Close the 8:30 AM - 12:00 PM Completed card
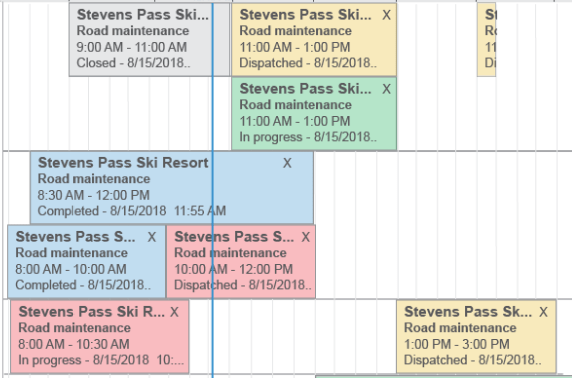 [x=287, y=163]
